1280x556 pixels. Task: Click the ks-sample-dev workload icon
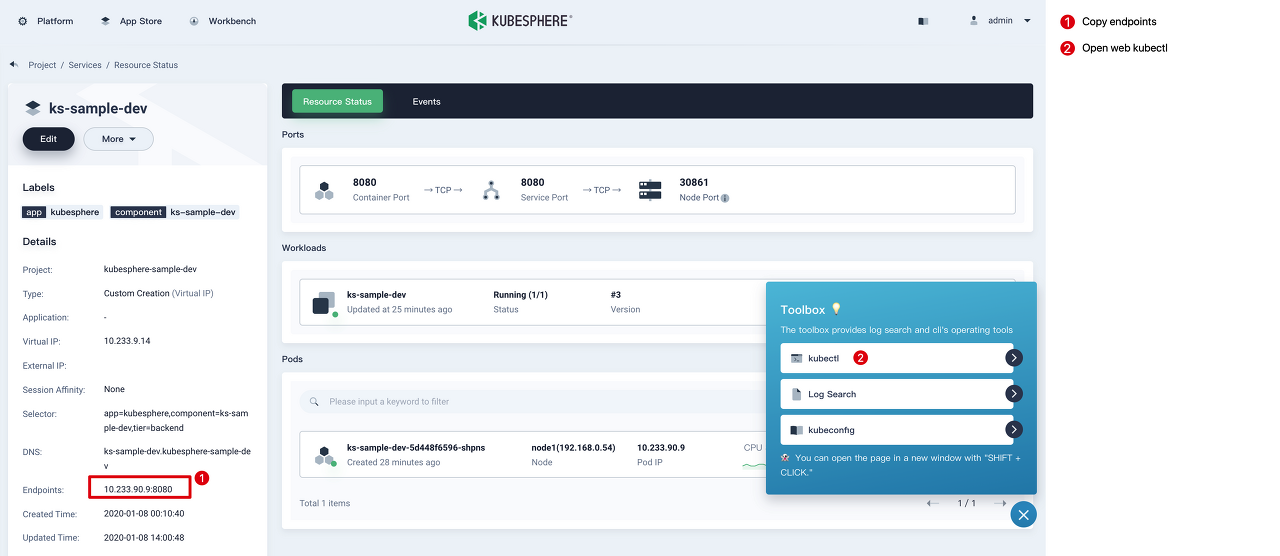click(324, 304)
